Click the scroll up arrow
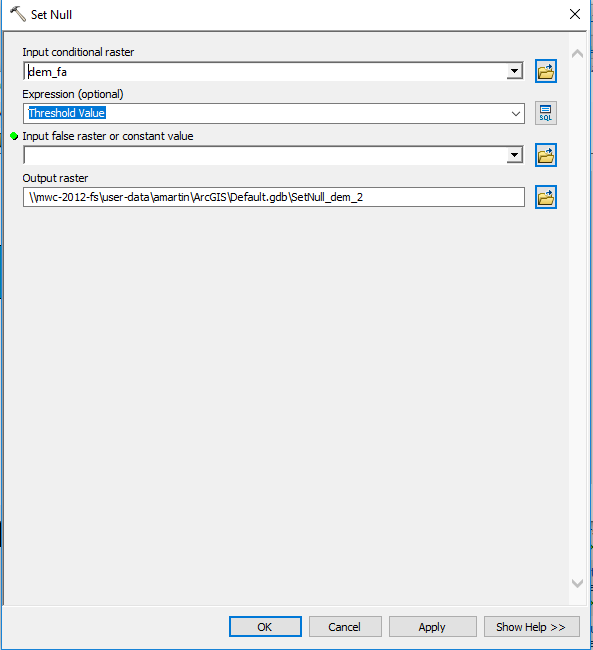The width and height of the screenshot is (593, 650). (577, 53)
